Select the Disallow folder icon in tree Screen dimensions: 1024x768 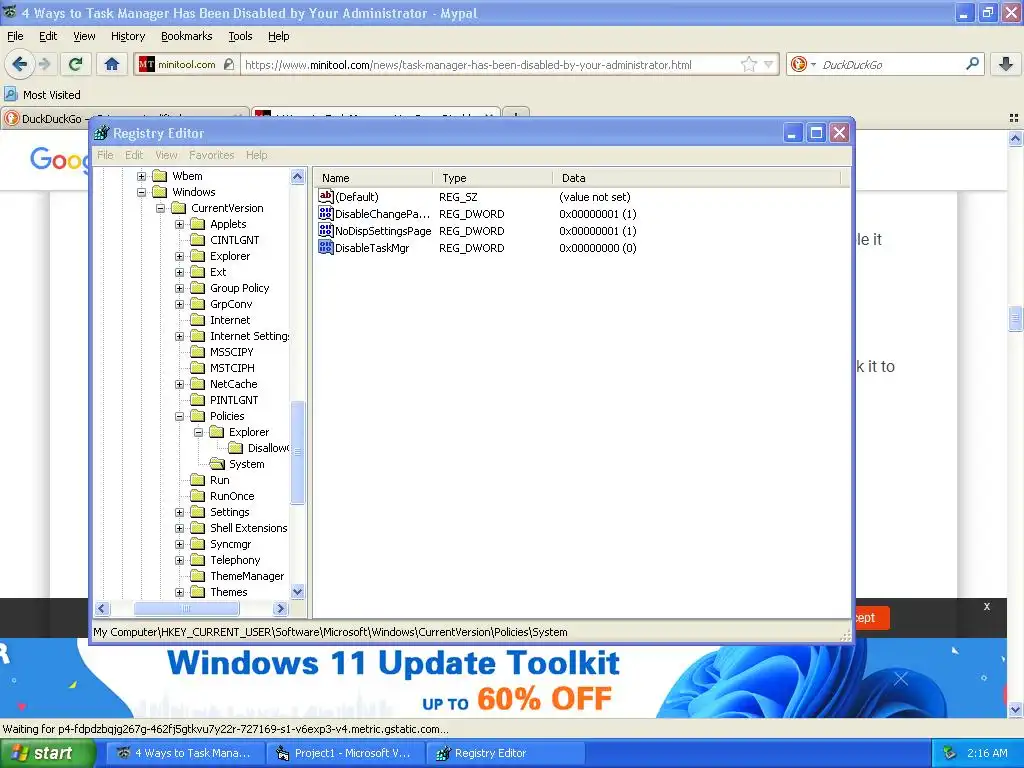click(x=236, y=448)
